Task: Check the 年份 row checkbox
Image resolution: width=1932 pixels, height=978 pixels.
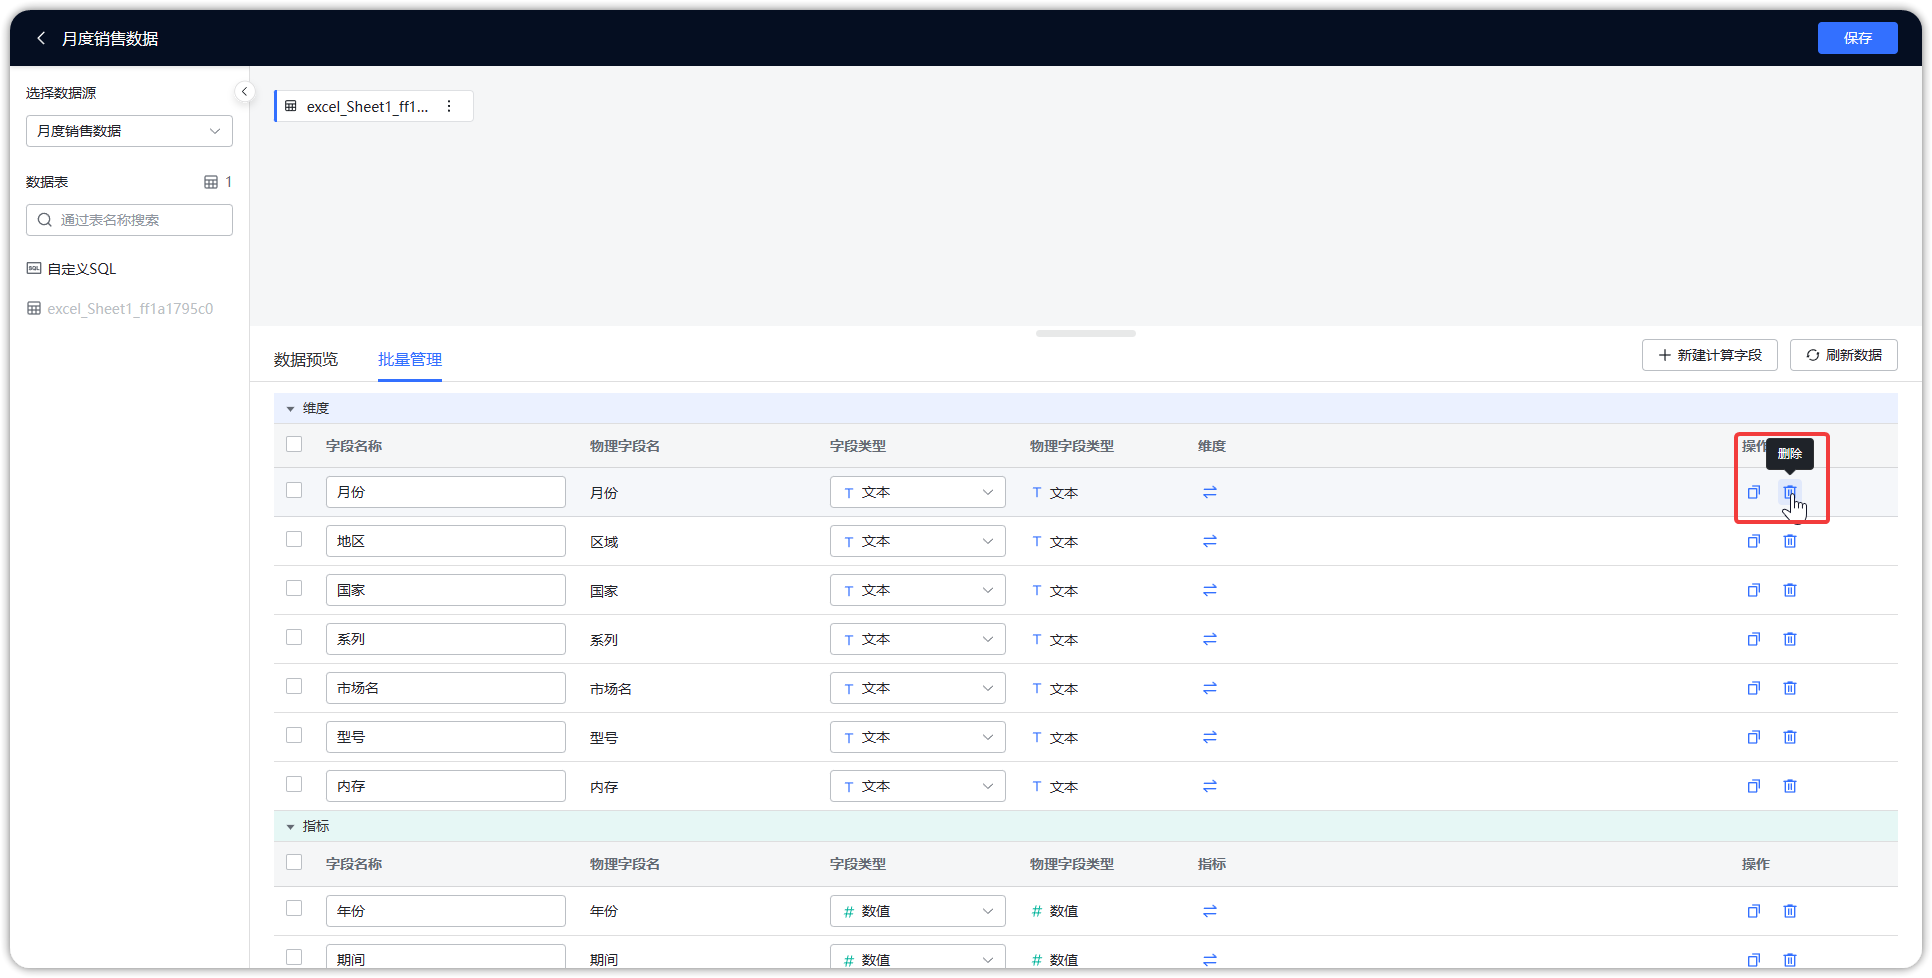Action: (294, 908)
